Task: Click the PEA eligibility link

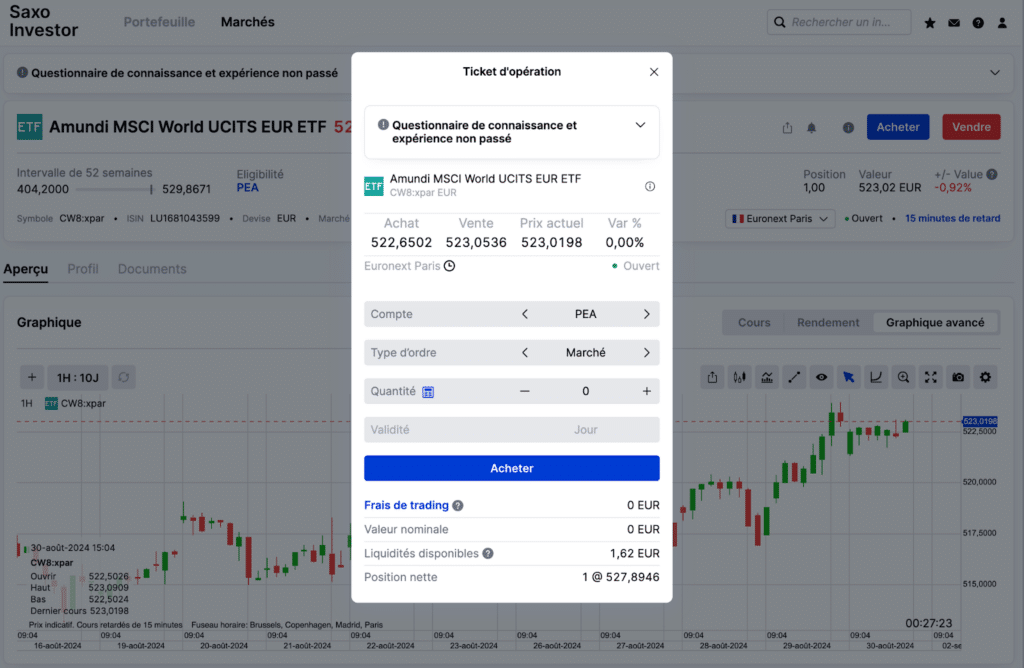Action: pyautogui.click(x=248, y=188)
